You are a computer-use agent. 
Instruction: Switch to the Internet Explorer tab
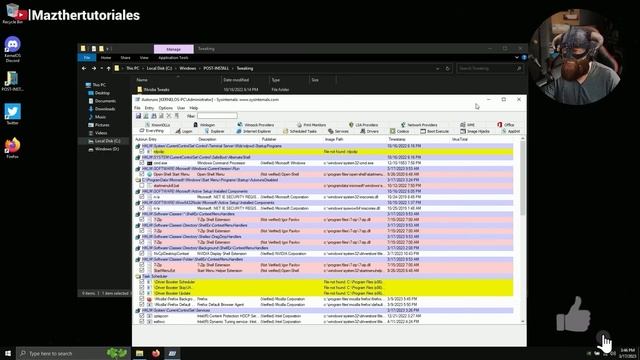(x=253, y=131)
